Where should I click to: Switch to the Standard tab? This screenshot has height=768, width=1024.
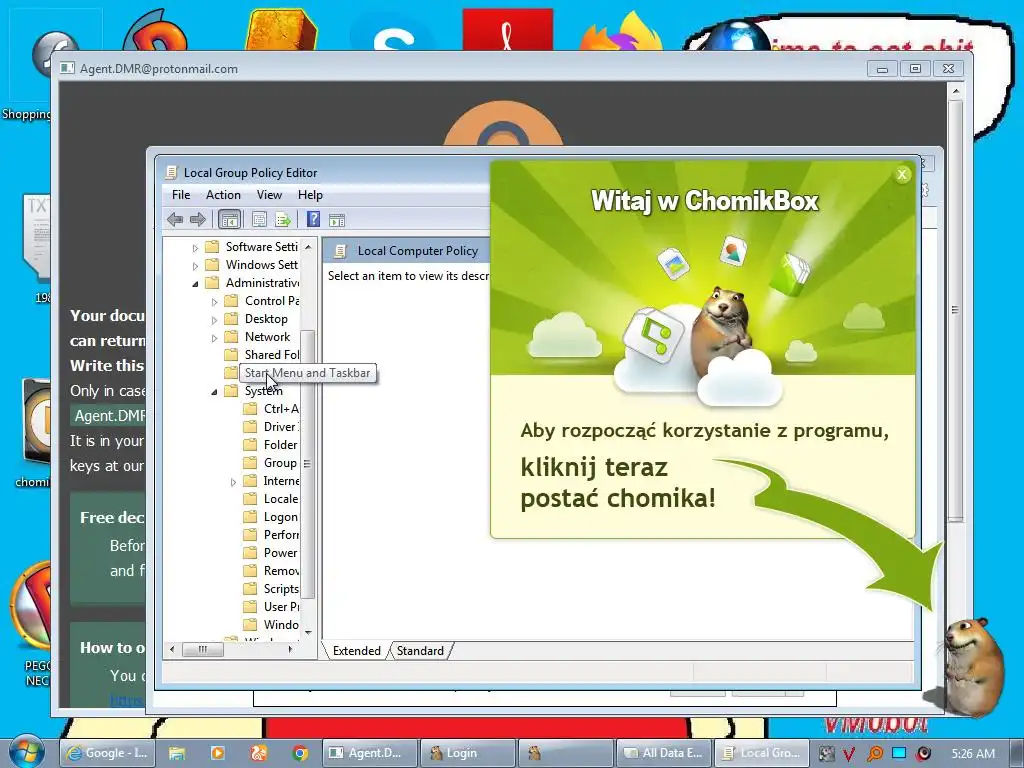click(420, 650)
